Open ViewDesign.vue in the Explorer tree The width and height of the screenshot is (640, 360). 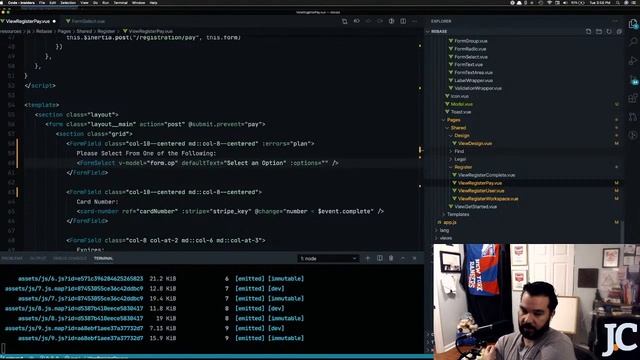point(475,143)
